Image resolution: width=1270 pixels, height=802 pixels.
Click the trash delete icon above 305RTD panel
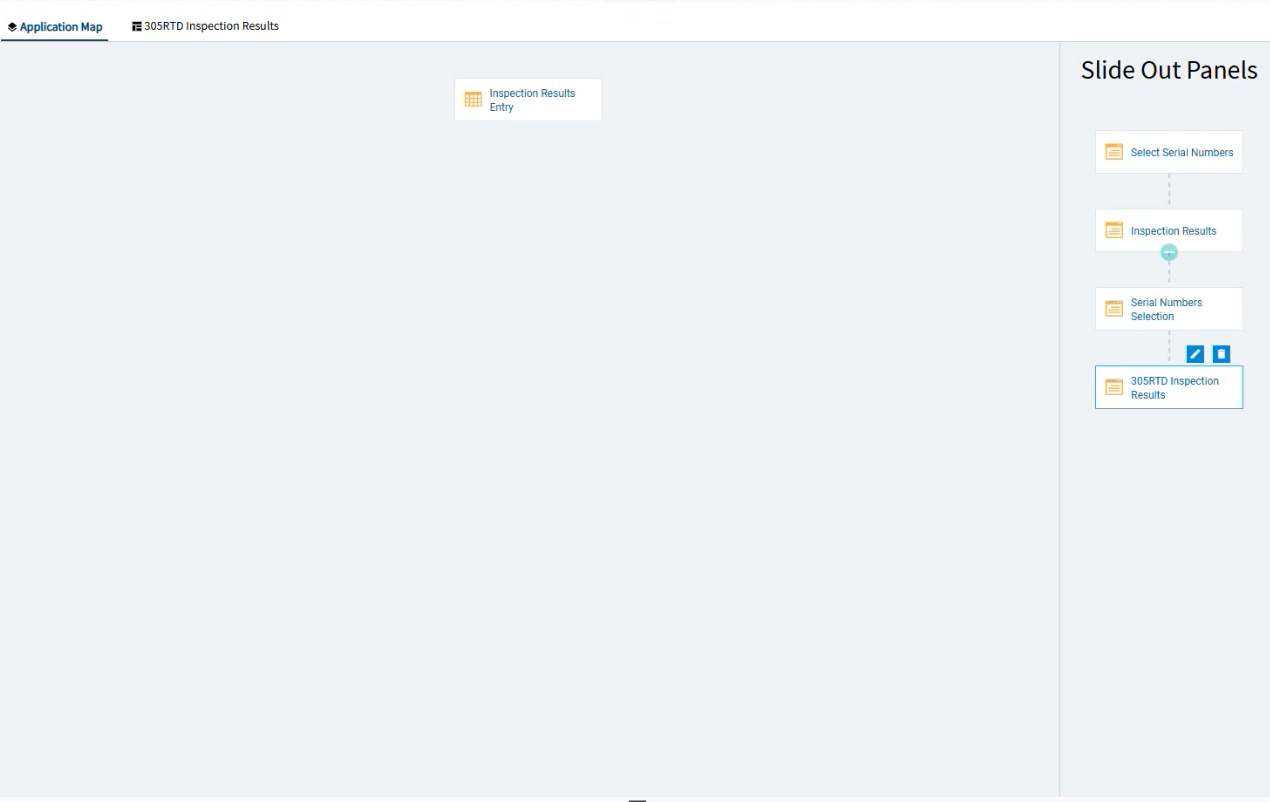pos(1221,354)
